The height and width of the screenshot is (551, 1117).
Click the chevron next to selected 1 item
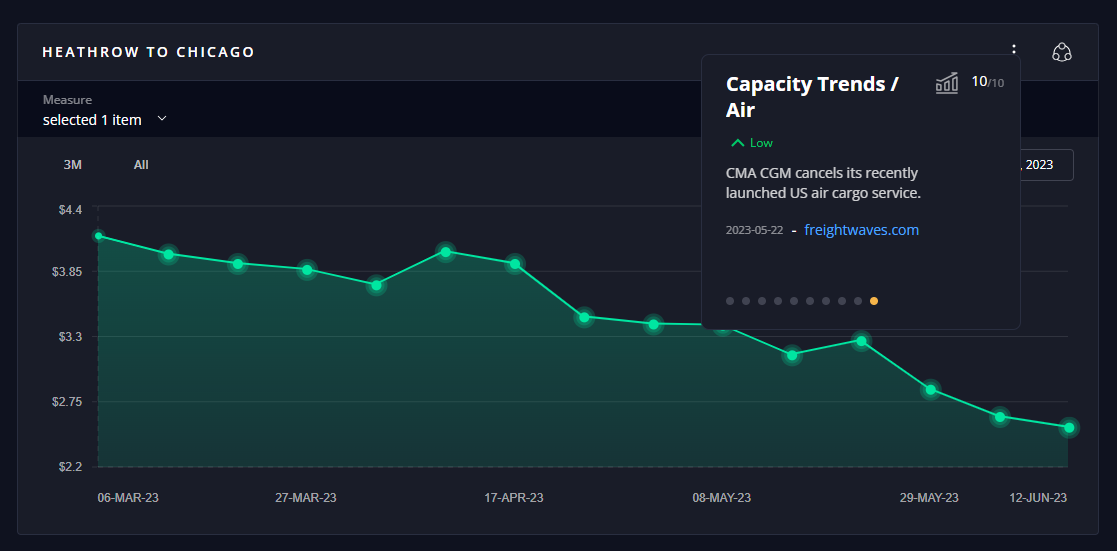click(x=162, y=119)
